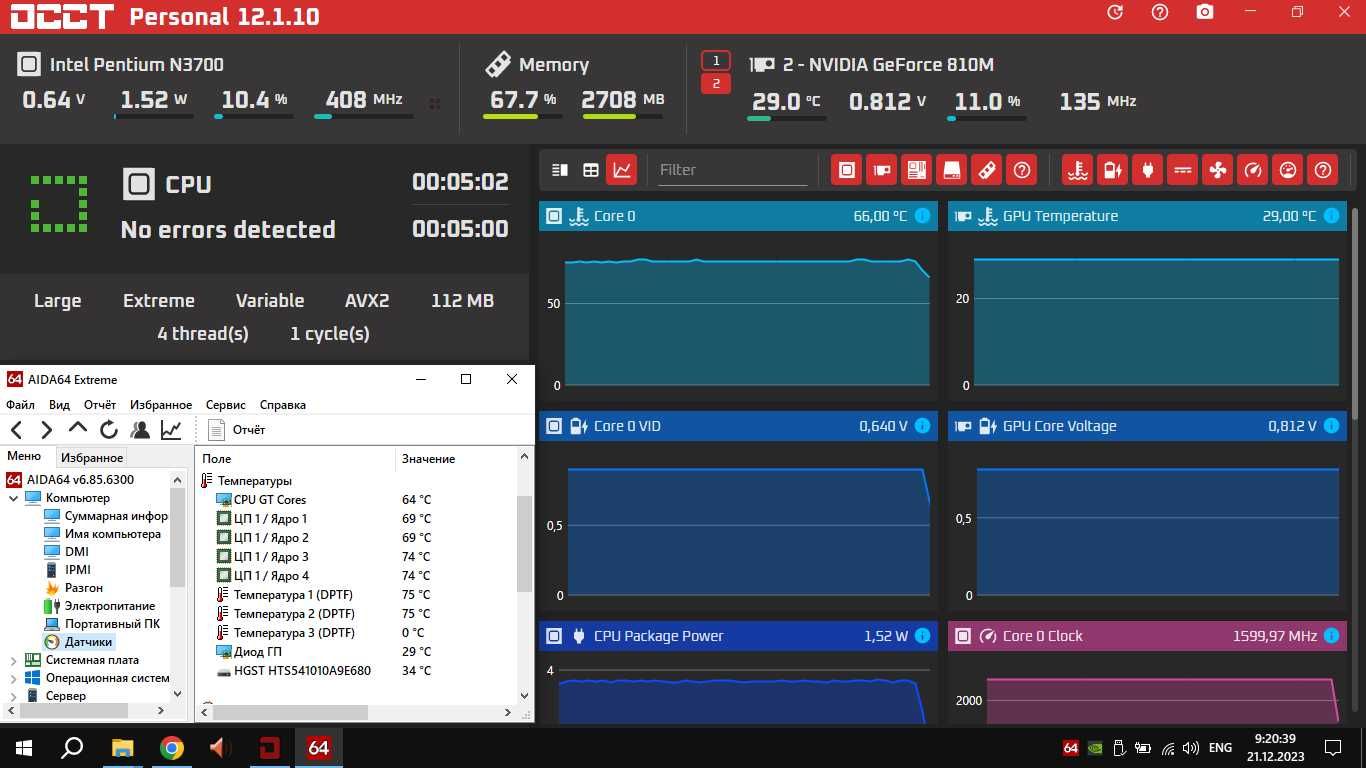Toggle the temperature sensor type filter
1366x768 pixels.
pos(1077,170)
